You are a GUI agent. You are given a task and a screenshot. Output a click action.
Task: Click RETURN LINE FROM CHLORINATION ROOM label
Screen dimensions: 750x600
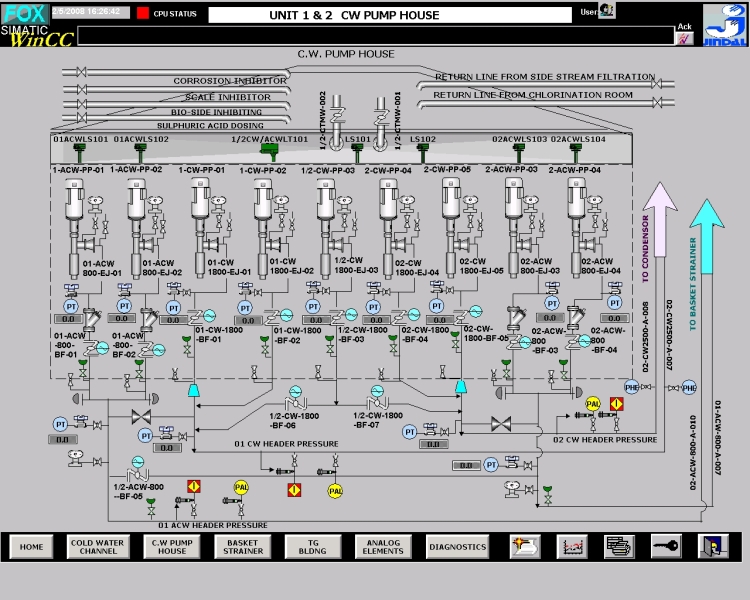point(533,95)
